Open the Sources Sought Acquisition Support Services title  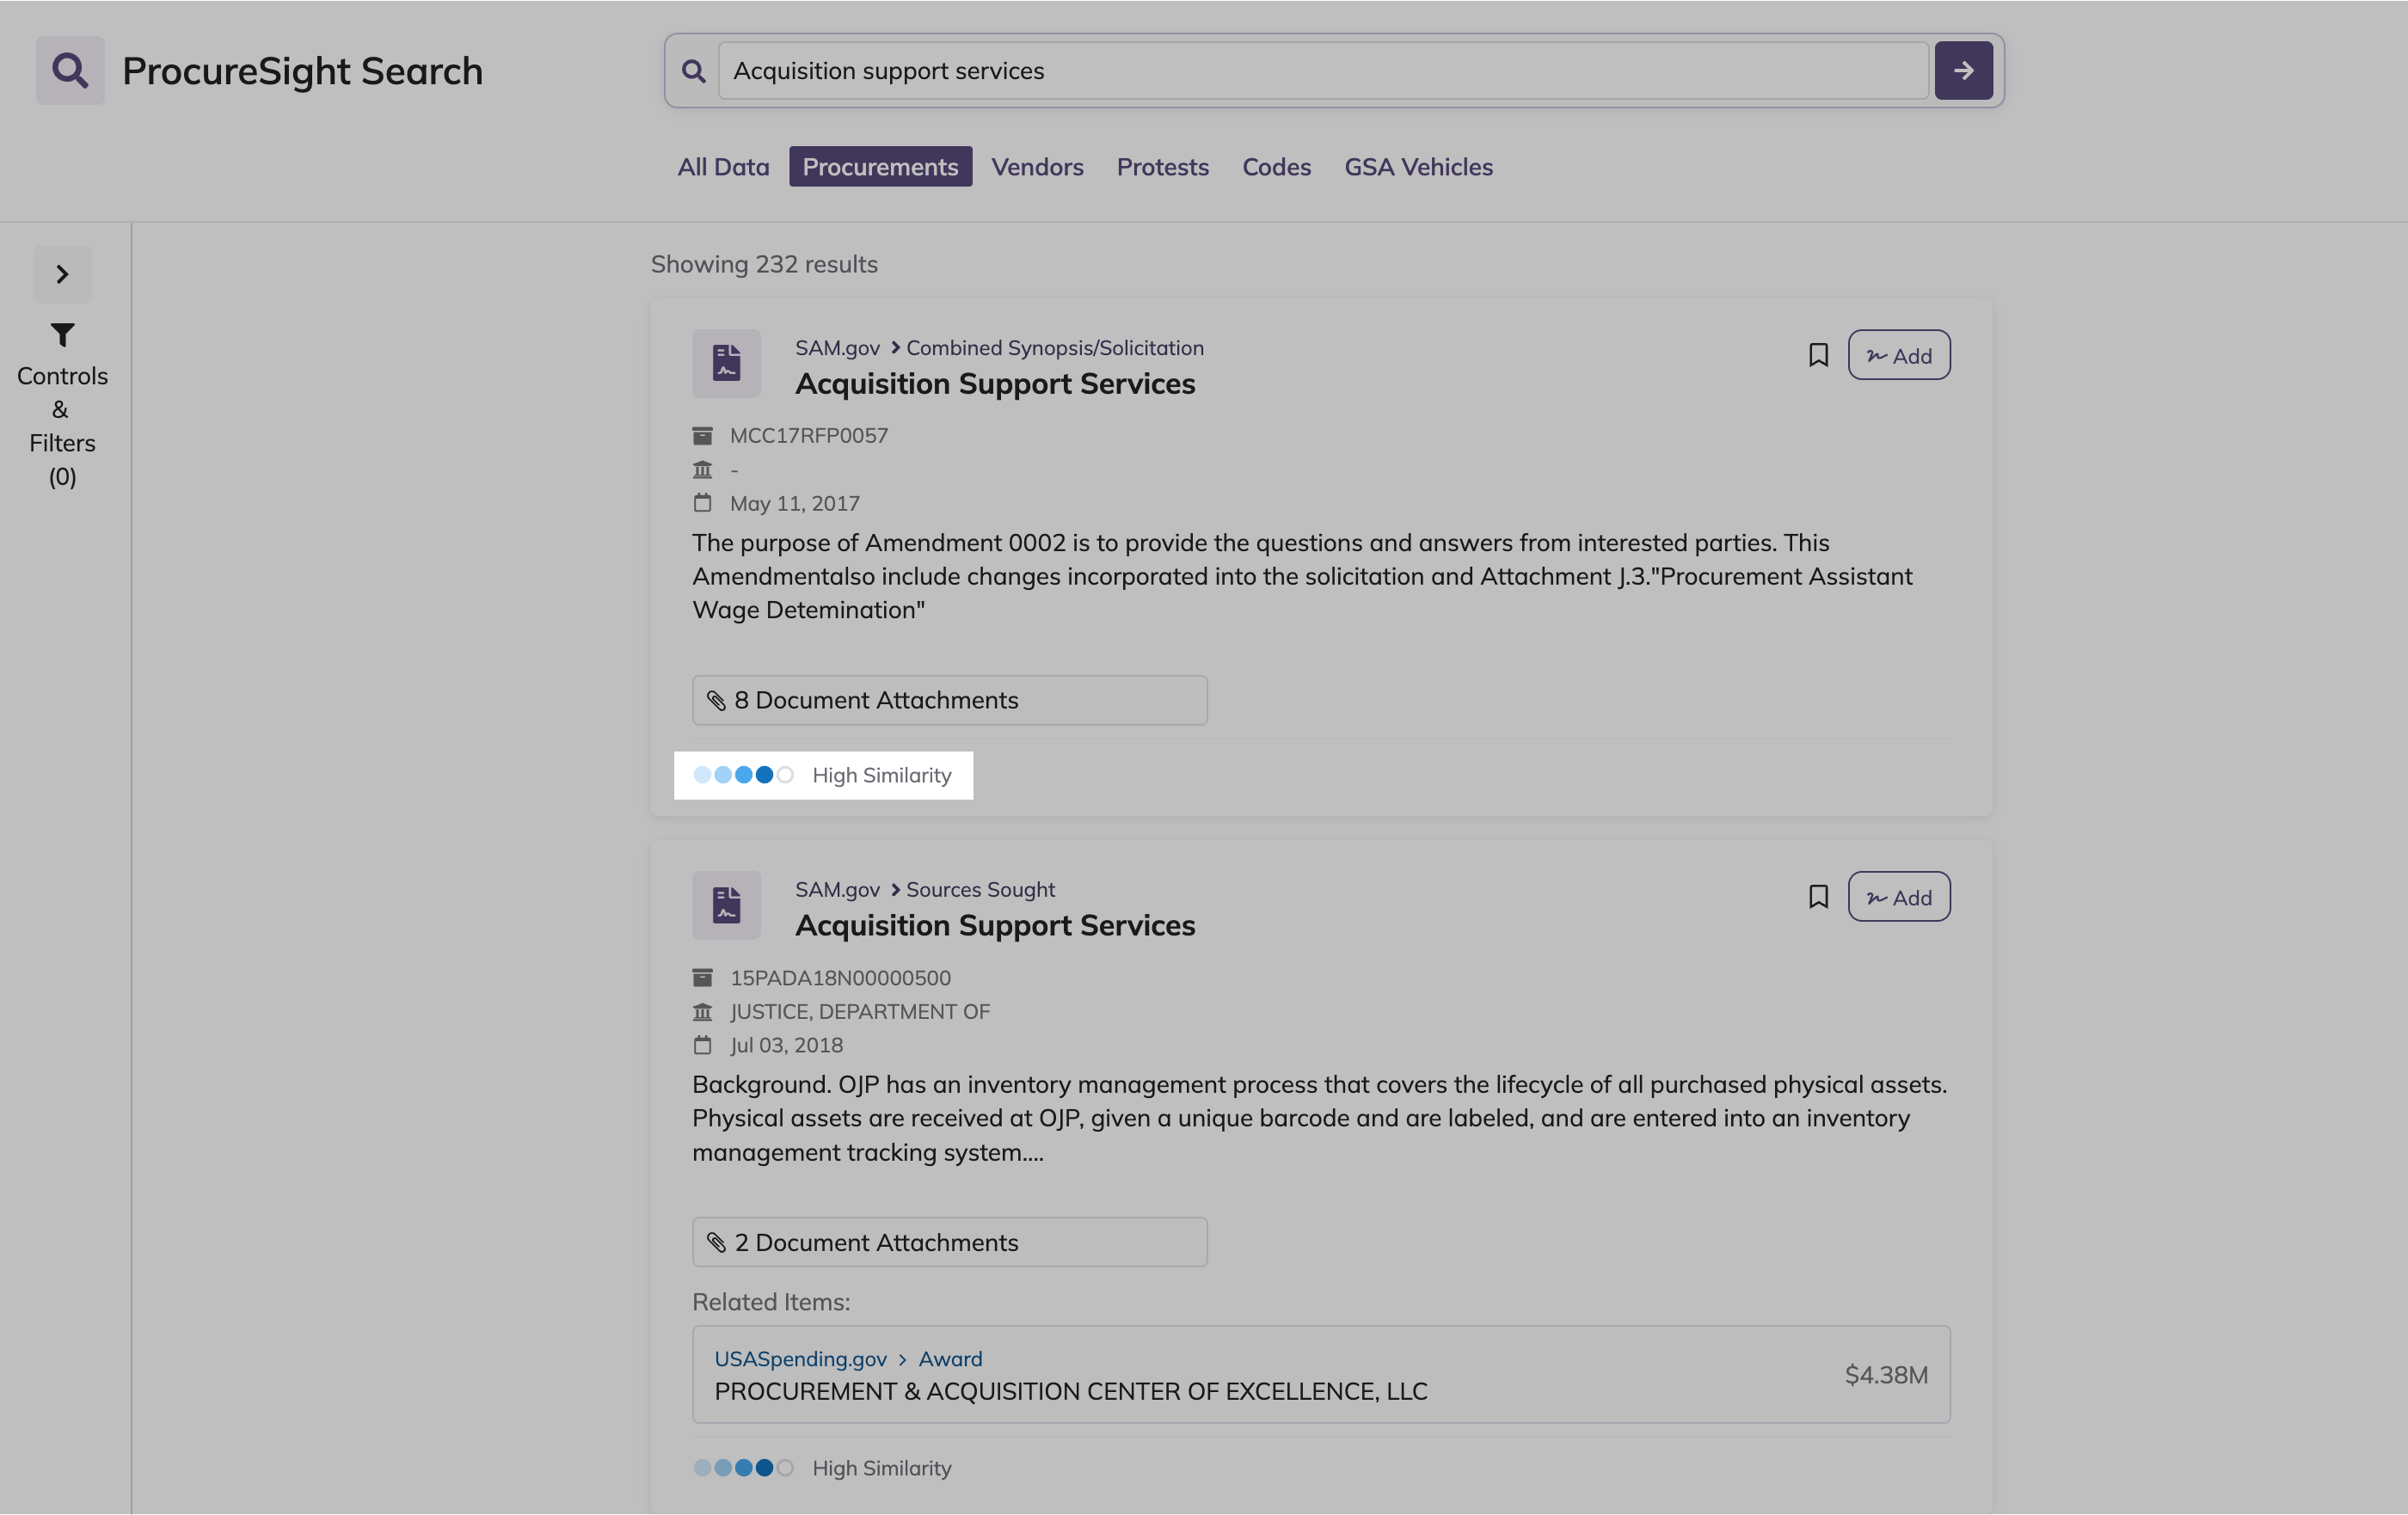tap(995, 926)
